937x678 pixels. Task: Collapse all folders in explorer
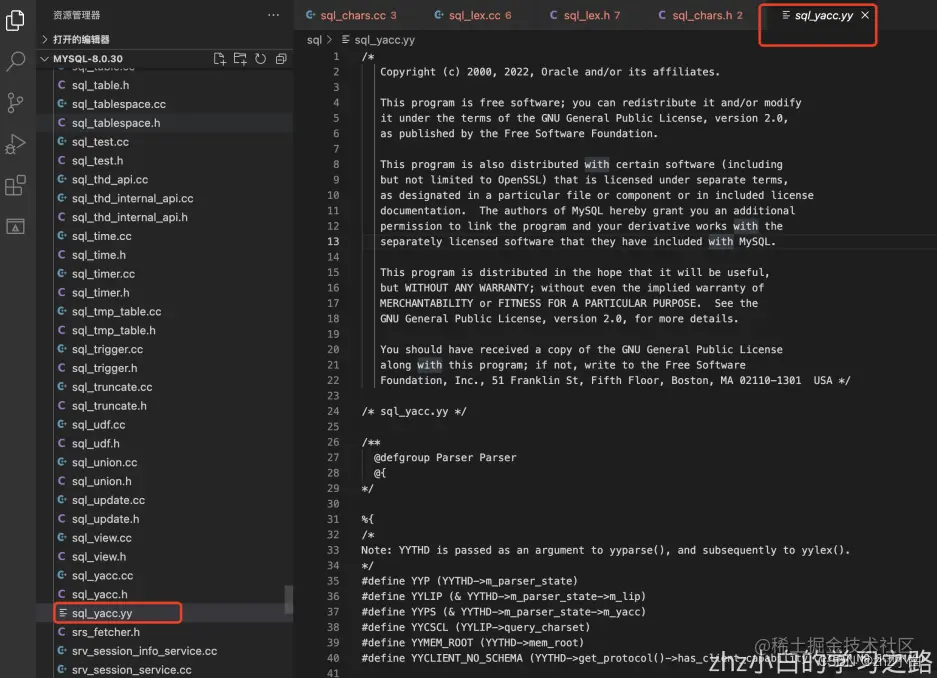[281, 59]
